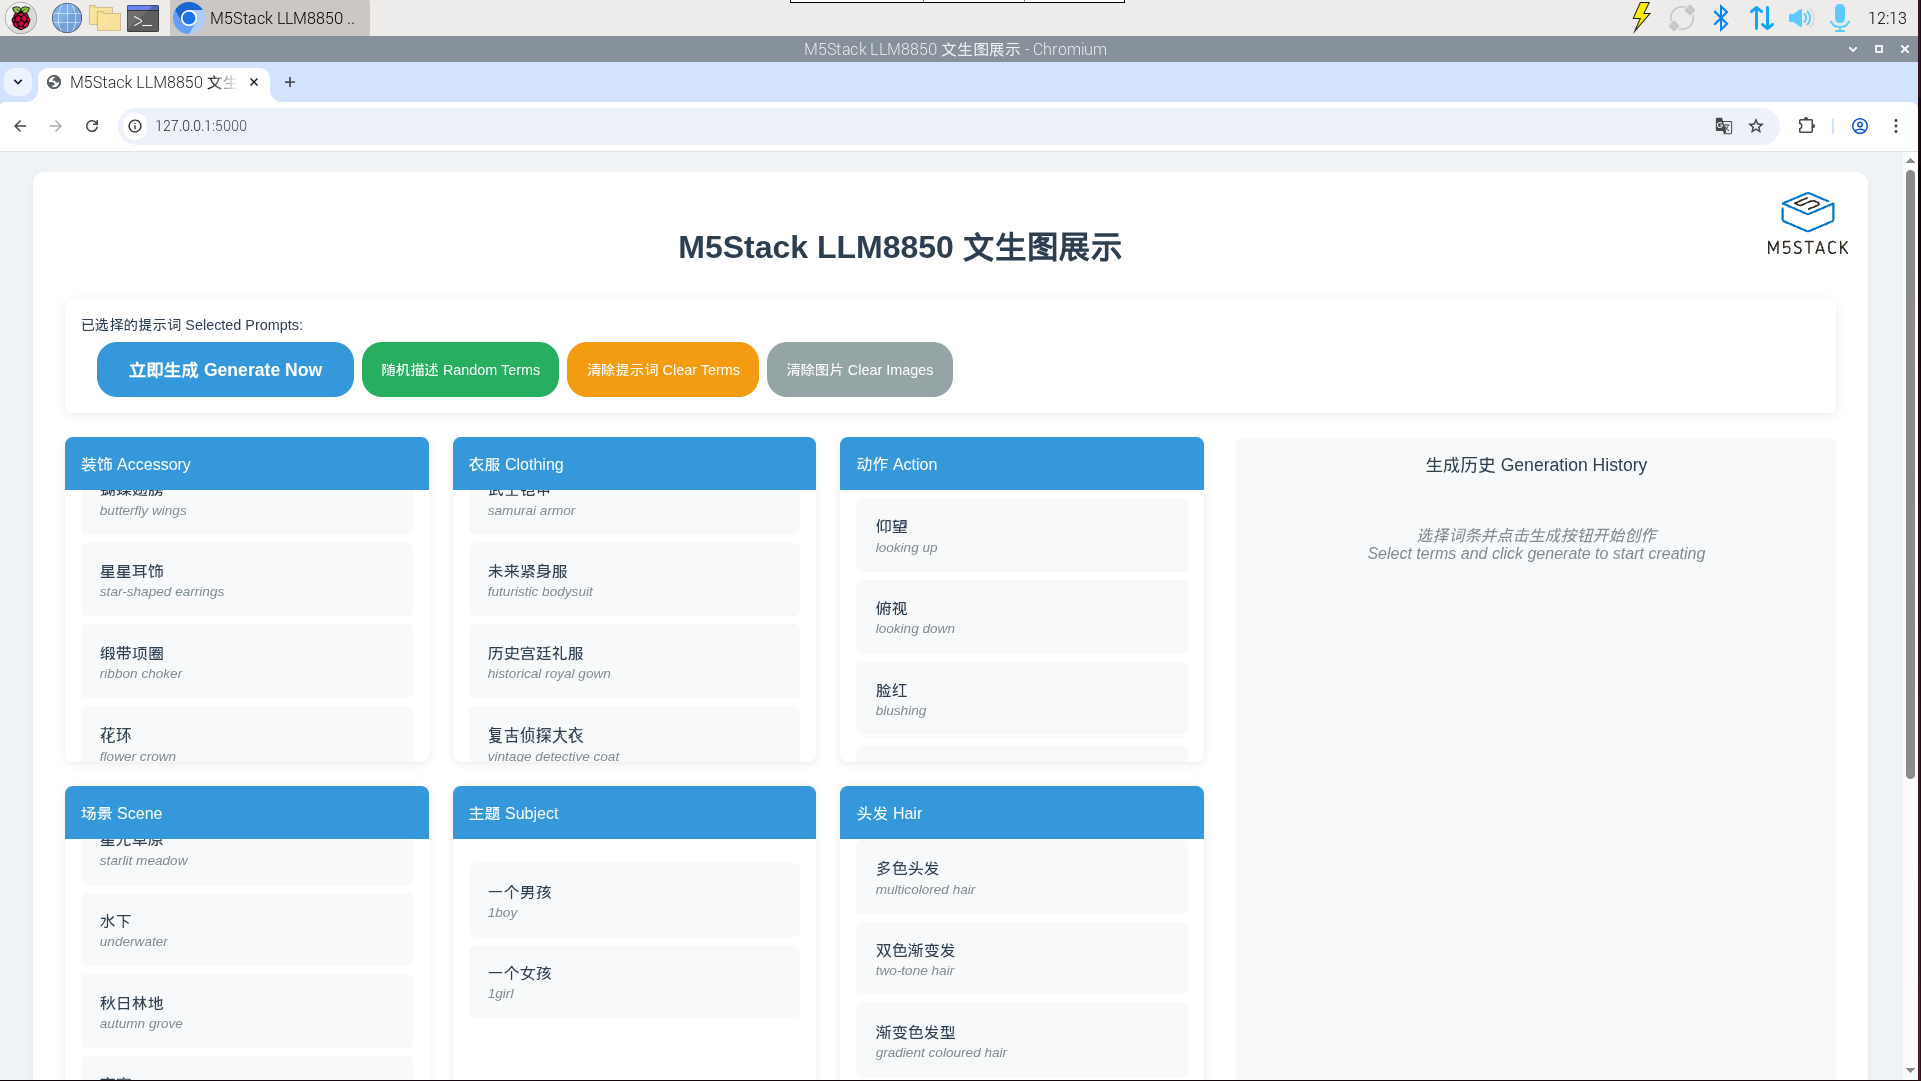This screenshot has height=1081, width=1921.
Task: Click the Subject category header
Action: [634, 813]
